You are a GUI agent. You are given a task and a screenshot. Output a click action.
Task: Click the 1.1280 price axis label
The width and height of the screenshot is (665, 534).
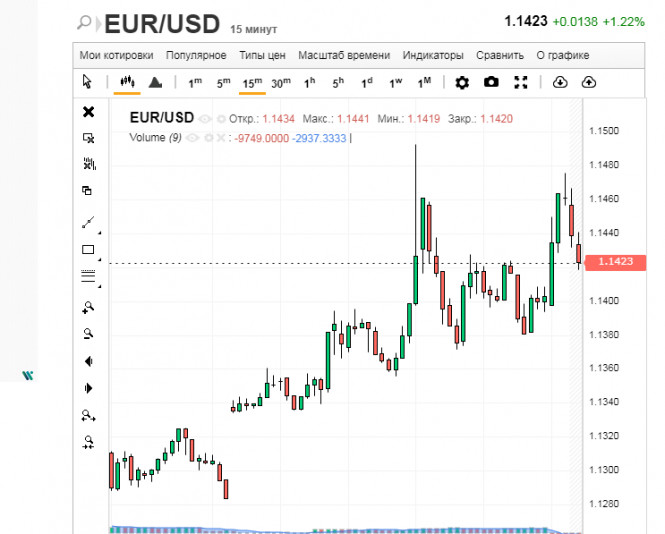click(604, 504)
